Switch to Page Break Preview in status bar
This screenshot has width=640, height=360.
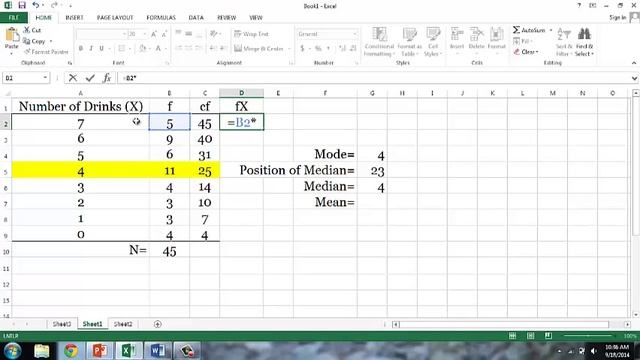click(x=548, y=336)
